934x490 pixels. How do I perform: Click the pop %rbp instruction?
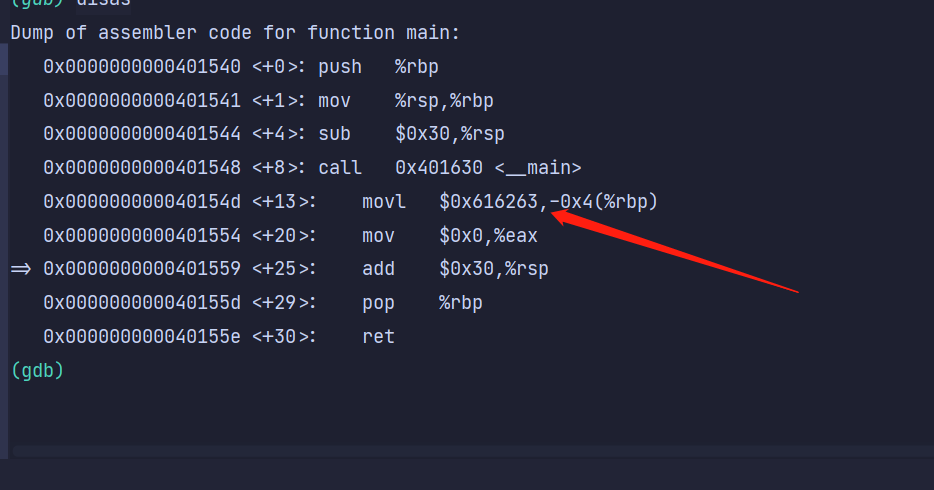[422, 302]
